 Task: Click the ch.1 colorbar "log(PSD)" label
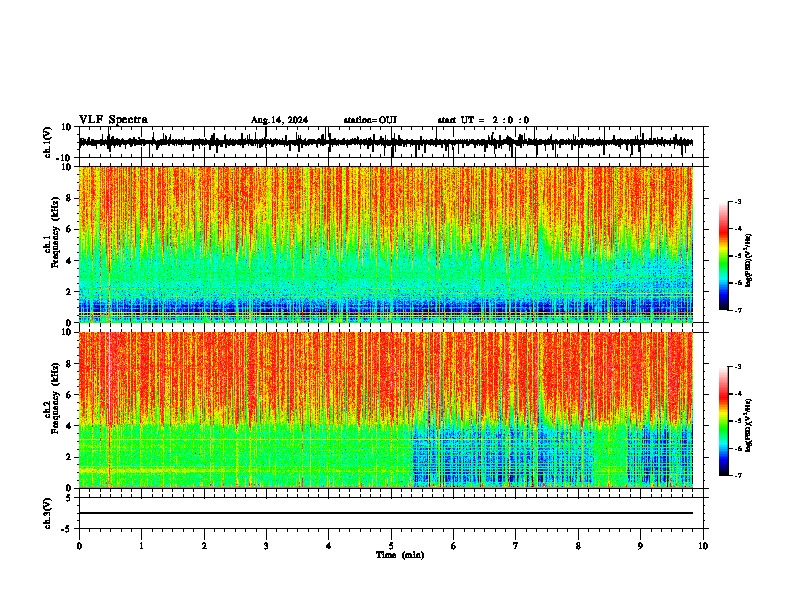(748, 260)
